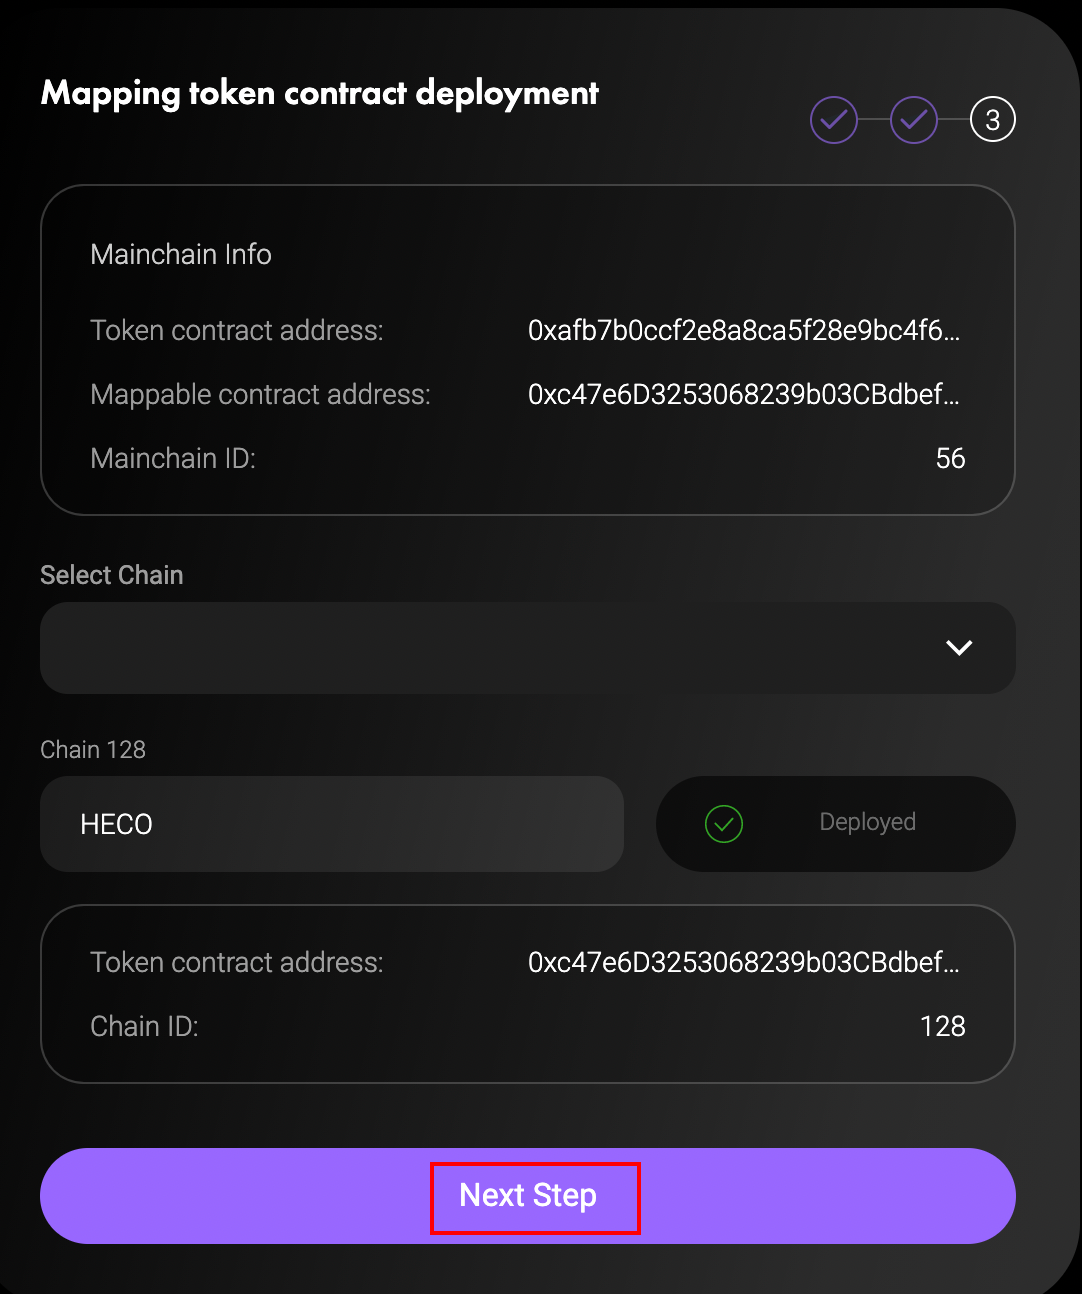1082x1294 pixels.
Task: Click the Chain ID value 128
Action: click(942, 1026)
